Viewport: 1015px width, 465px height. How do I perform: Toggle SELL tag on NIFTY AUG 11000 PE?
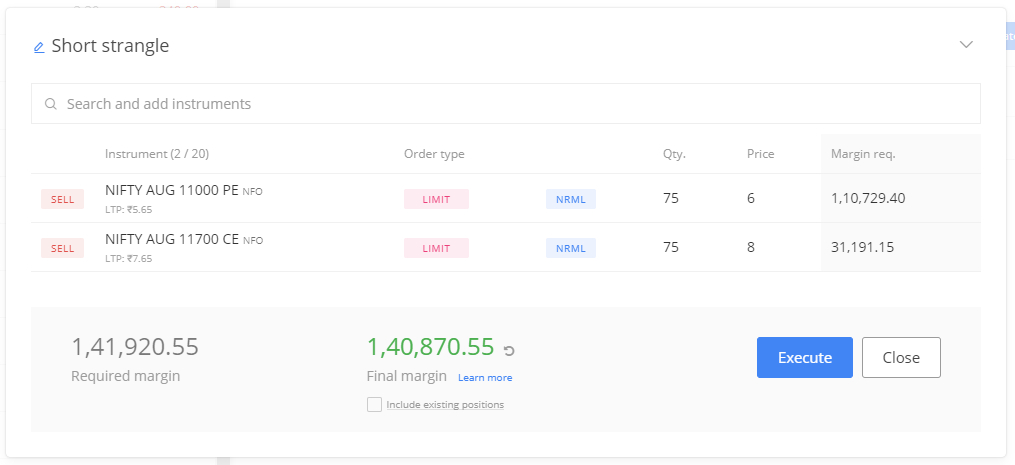(x=62, y=199)
